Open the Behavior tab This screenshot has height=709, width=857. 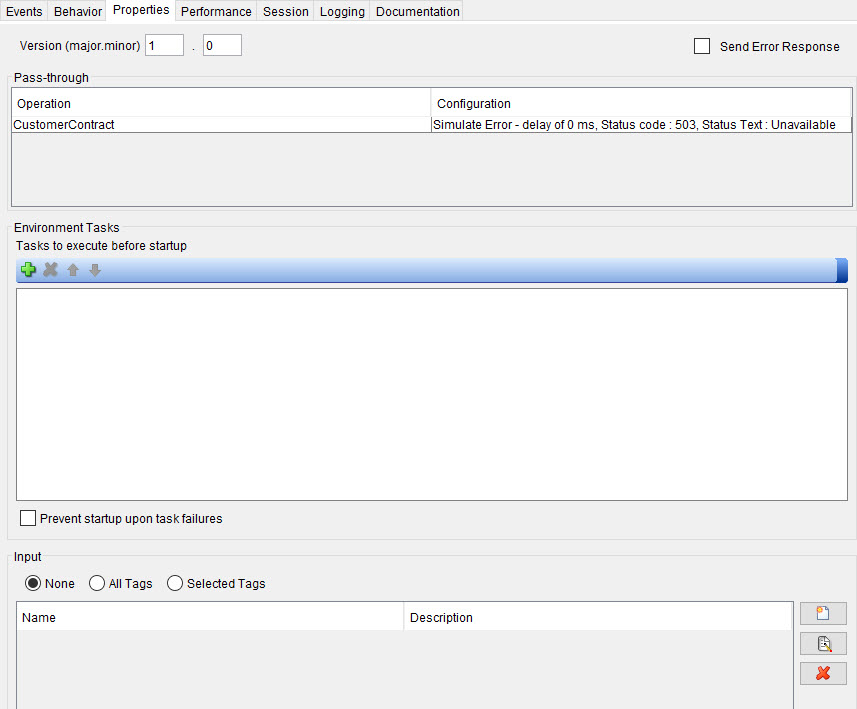pyautogui.click(x=77, y=11)
